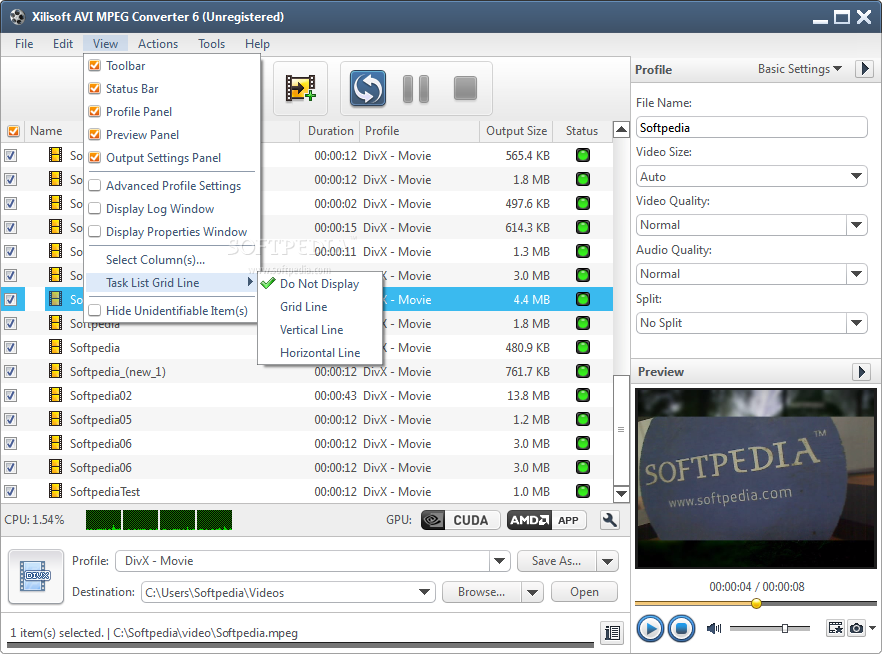Collapse the Preview panel arrow button
Screen dimensions: 882x654
[x=861, y=372]
